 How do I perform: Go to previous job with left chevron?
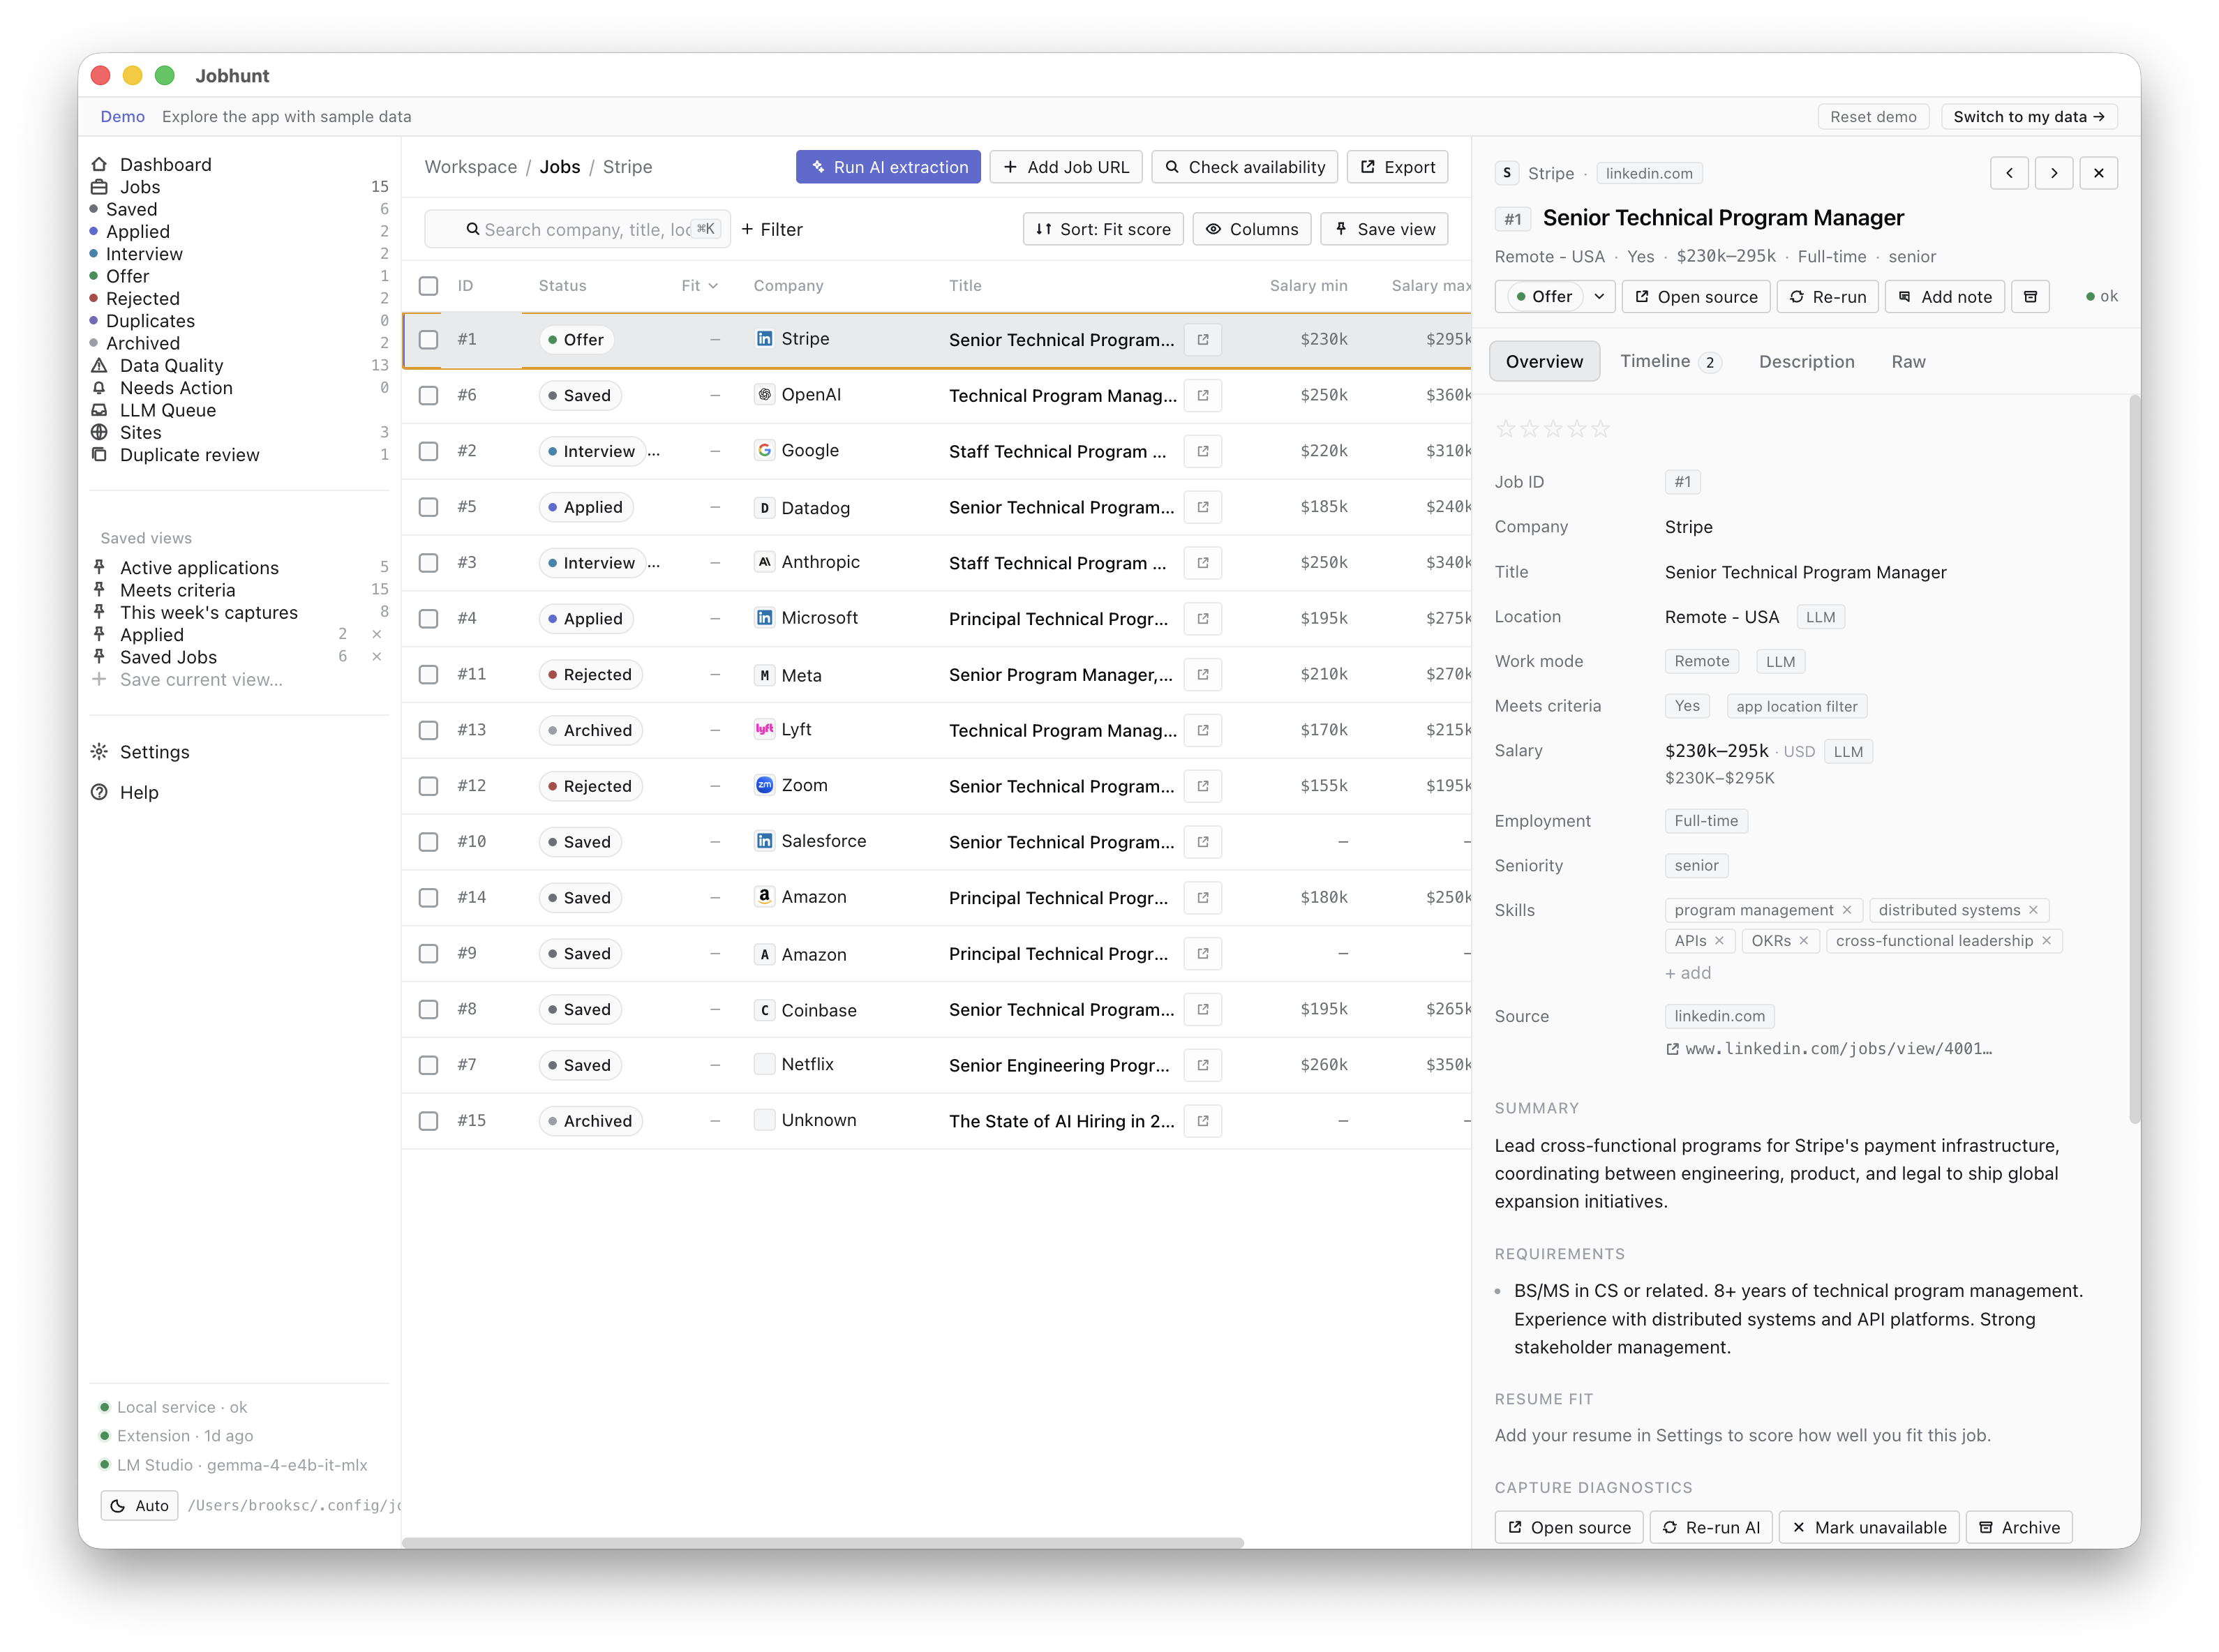click(2009, 173)
